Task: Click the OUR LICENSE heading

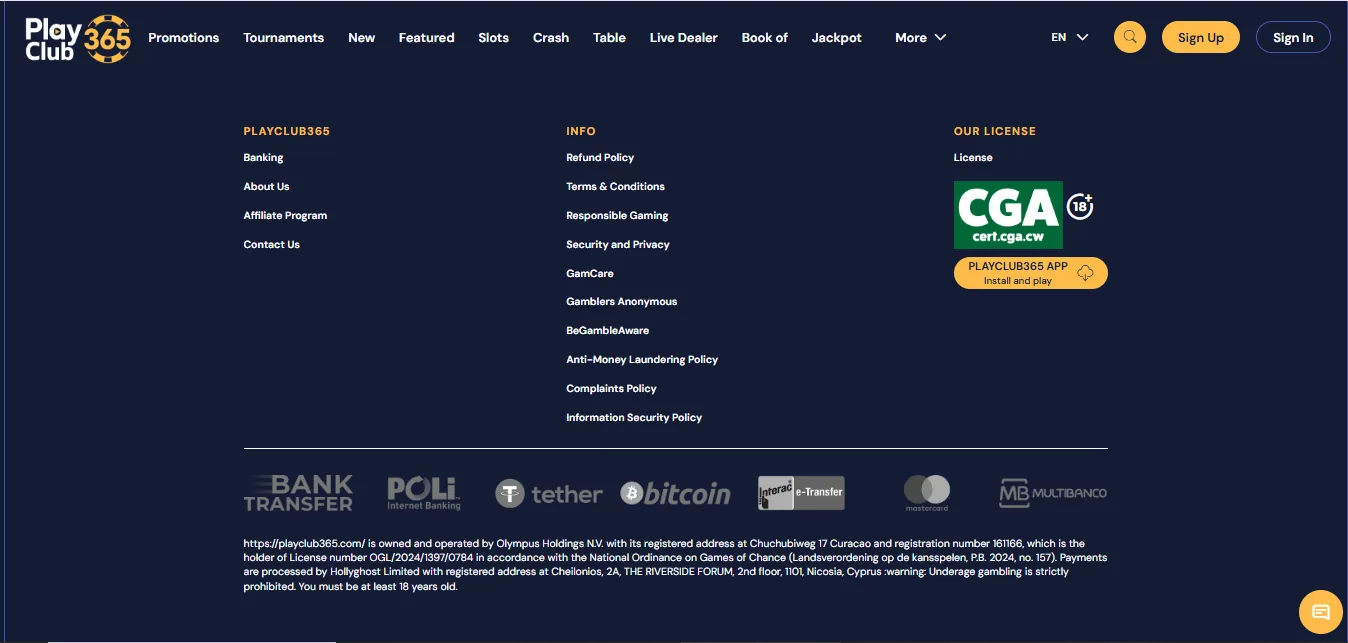Action: [995, 131]
